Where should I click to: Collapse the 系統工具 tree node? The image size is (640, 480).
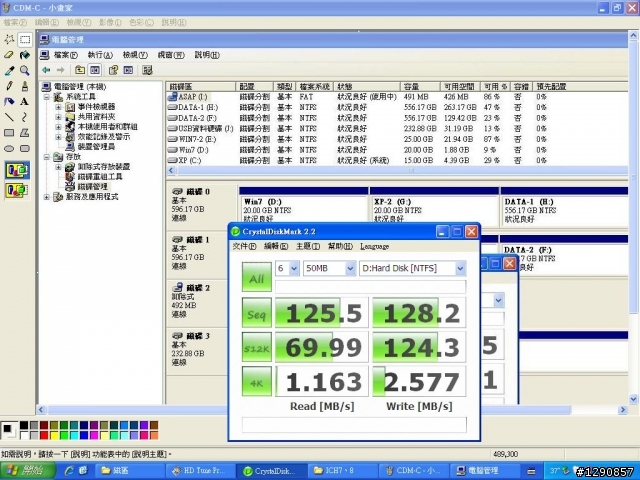click(x=47, y=97)
